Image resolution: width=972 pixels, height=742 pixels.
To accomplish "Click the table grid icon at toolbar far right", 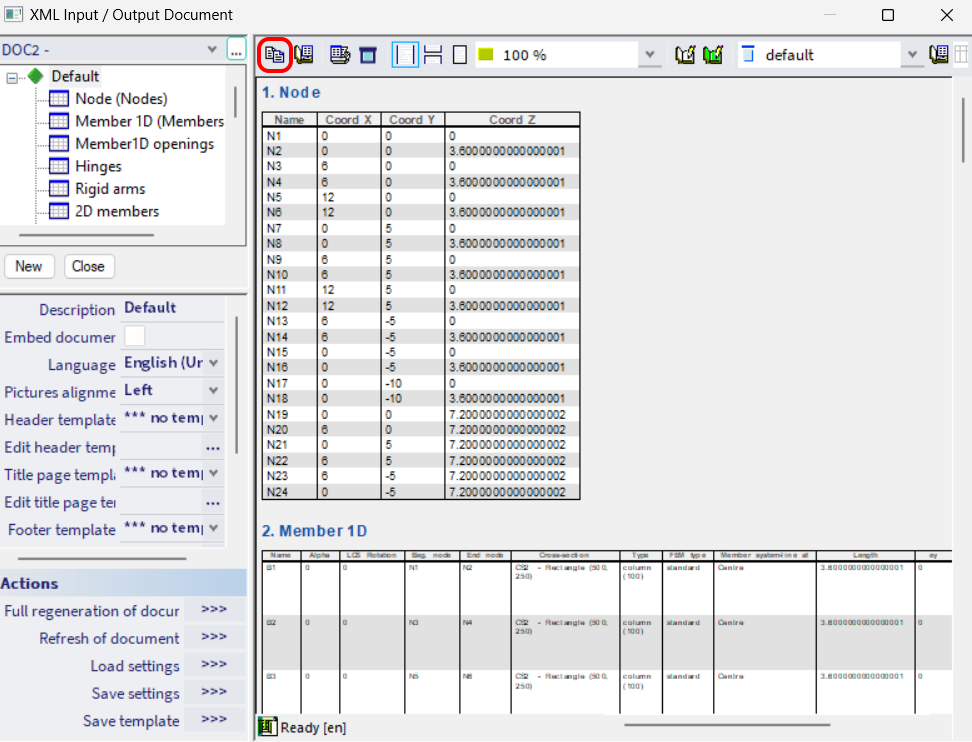I will [960, 54].
